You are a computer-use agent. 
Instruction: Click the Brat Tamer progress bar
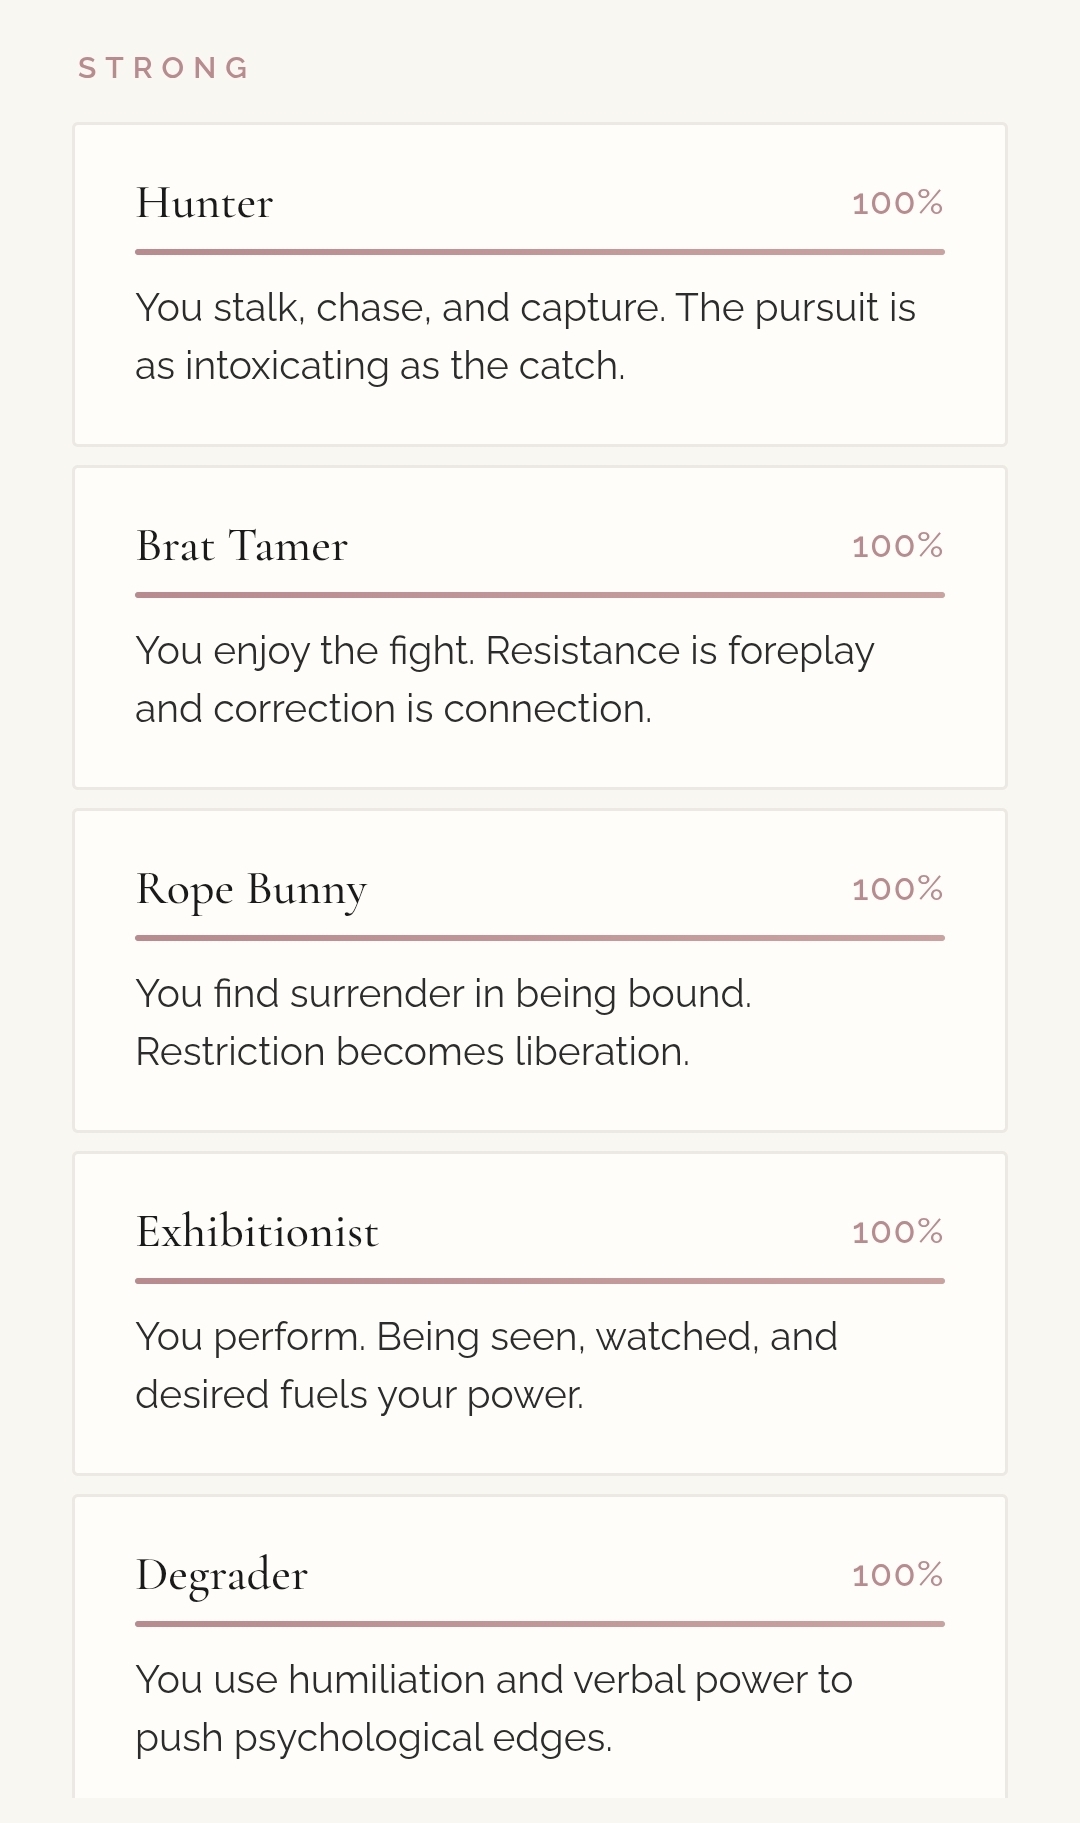click(540, 595)
